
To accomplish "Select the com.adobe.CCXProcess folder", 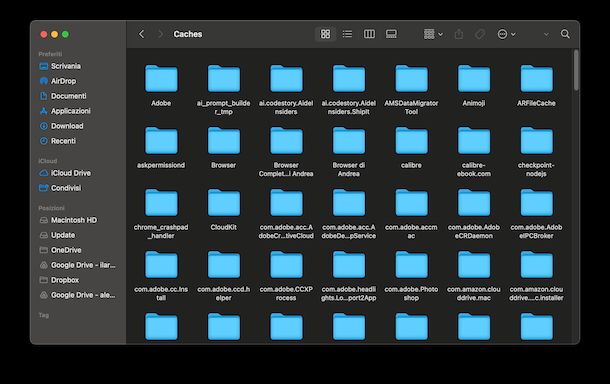I will (x=286, y=265).
